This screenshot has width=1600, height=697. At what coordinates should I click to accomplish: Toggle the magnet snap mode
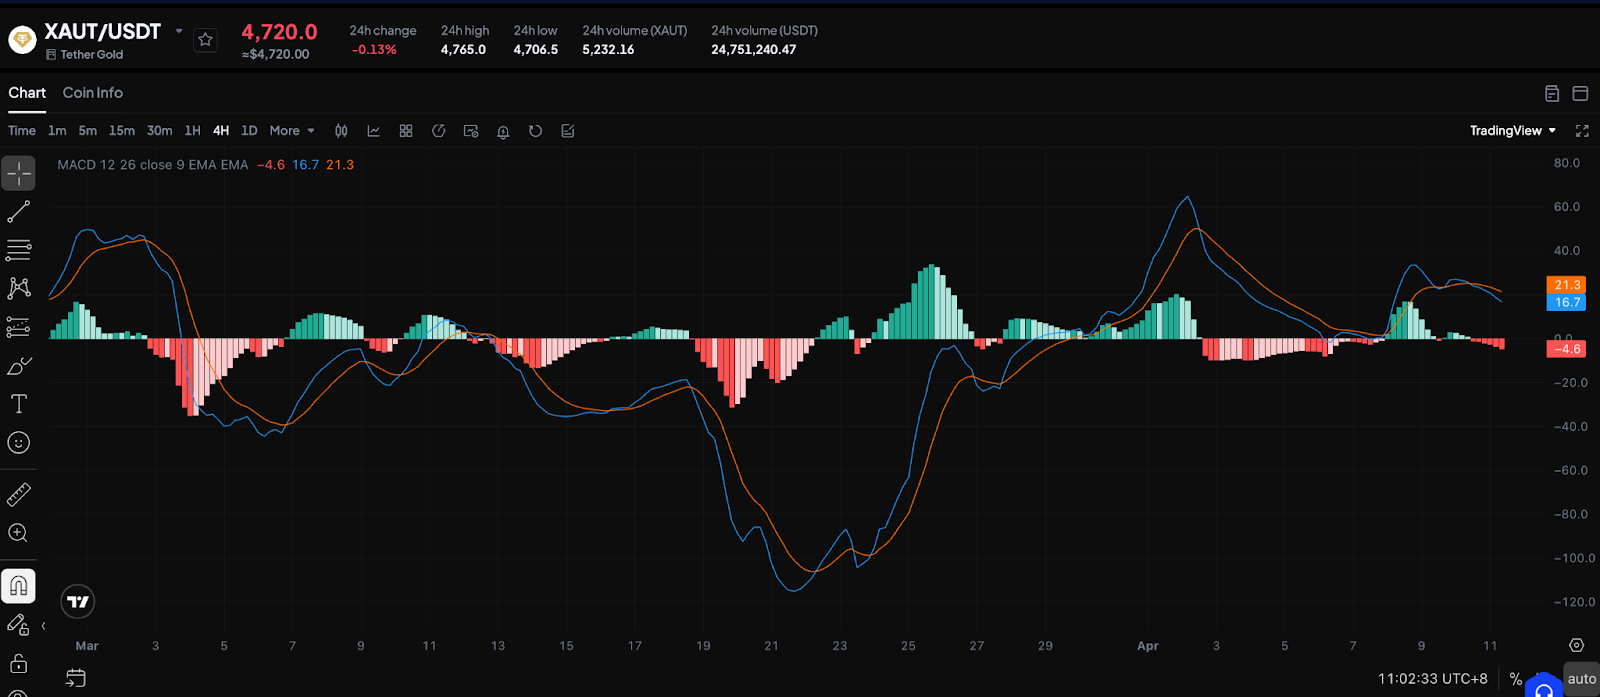click(x=19, y=586)
